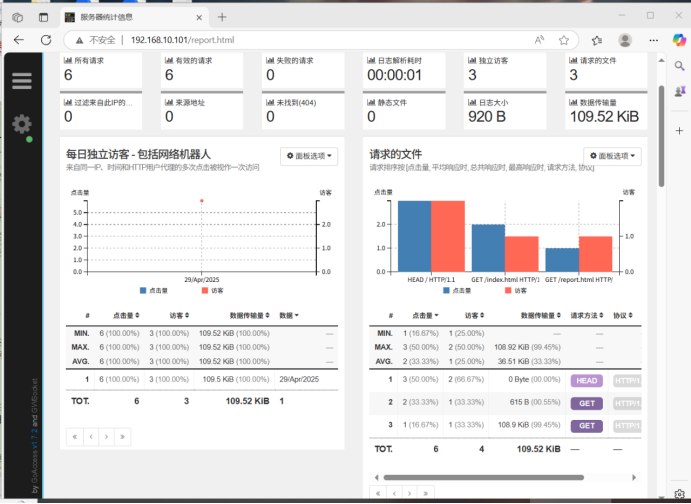Click the 920 B log size value
Image resolution: width=691 pixels, height=504 pixels.
487,117
